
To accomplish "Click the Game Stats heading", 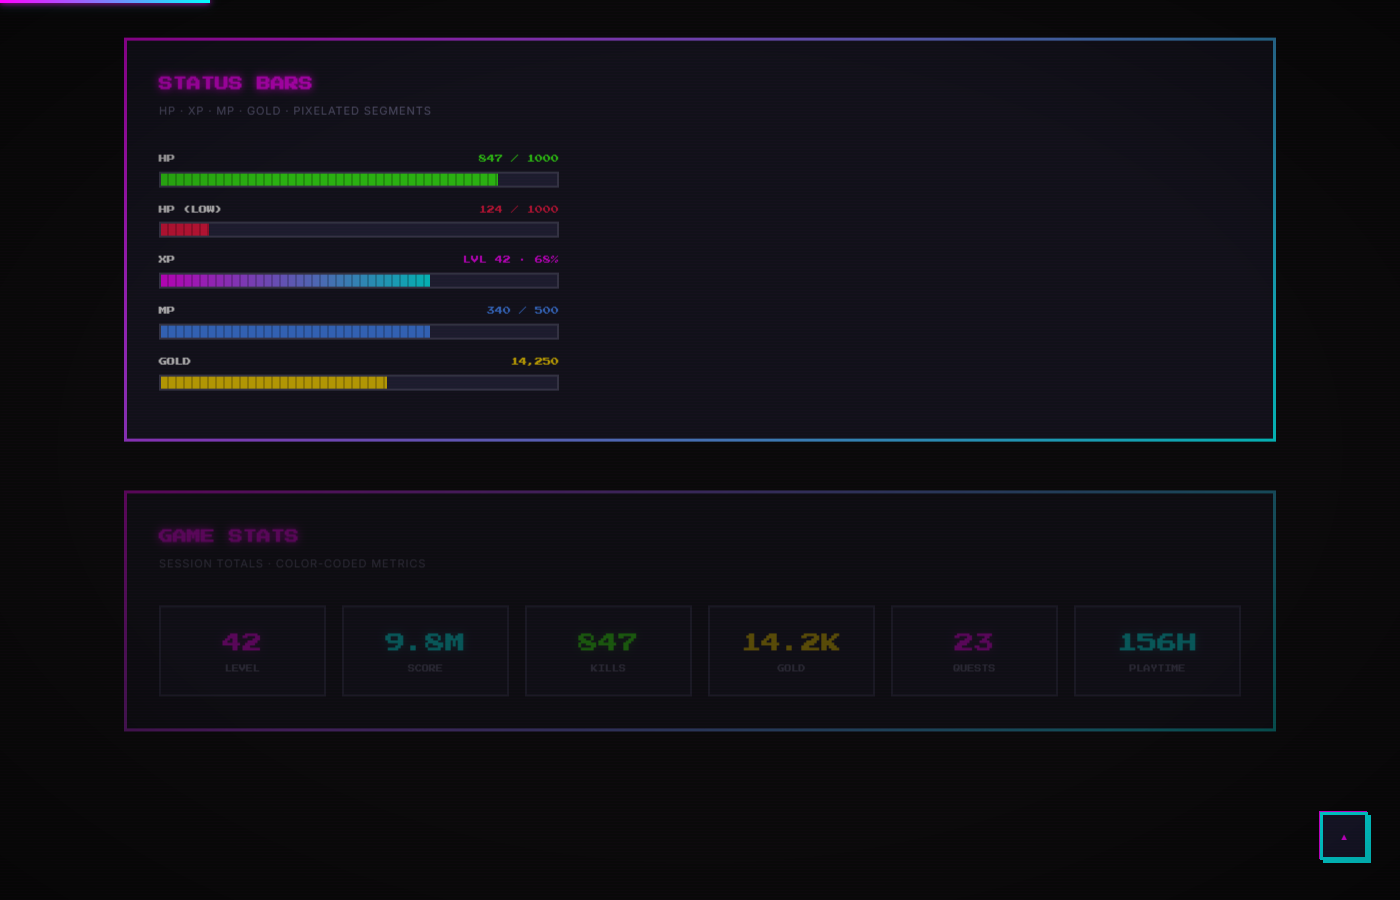I will pos(228,536).
